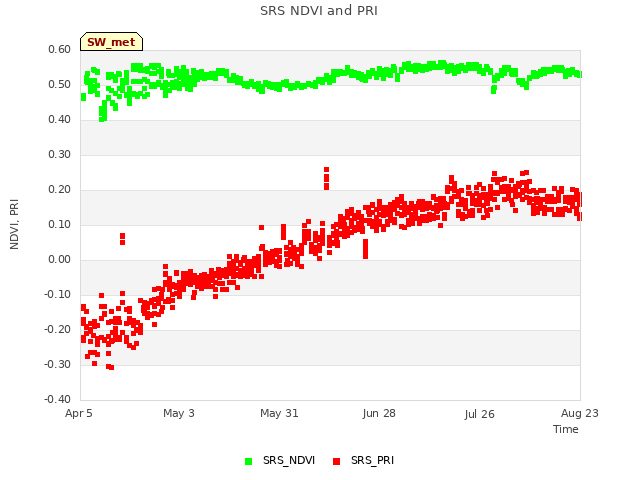Select the SRS_PRI legend label
This screenshot has height=480, width=640.
(372, 460)
